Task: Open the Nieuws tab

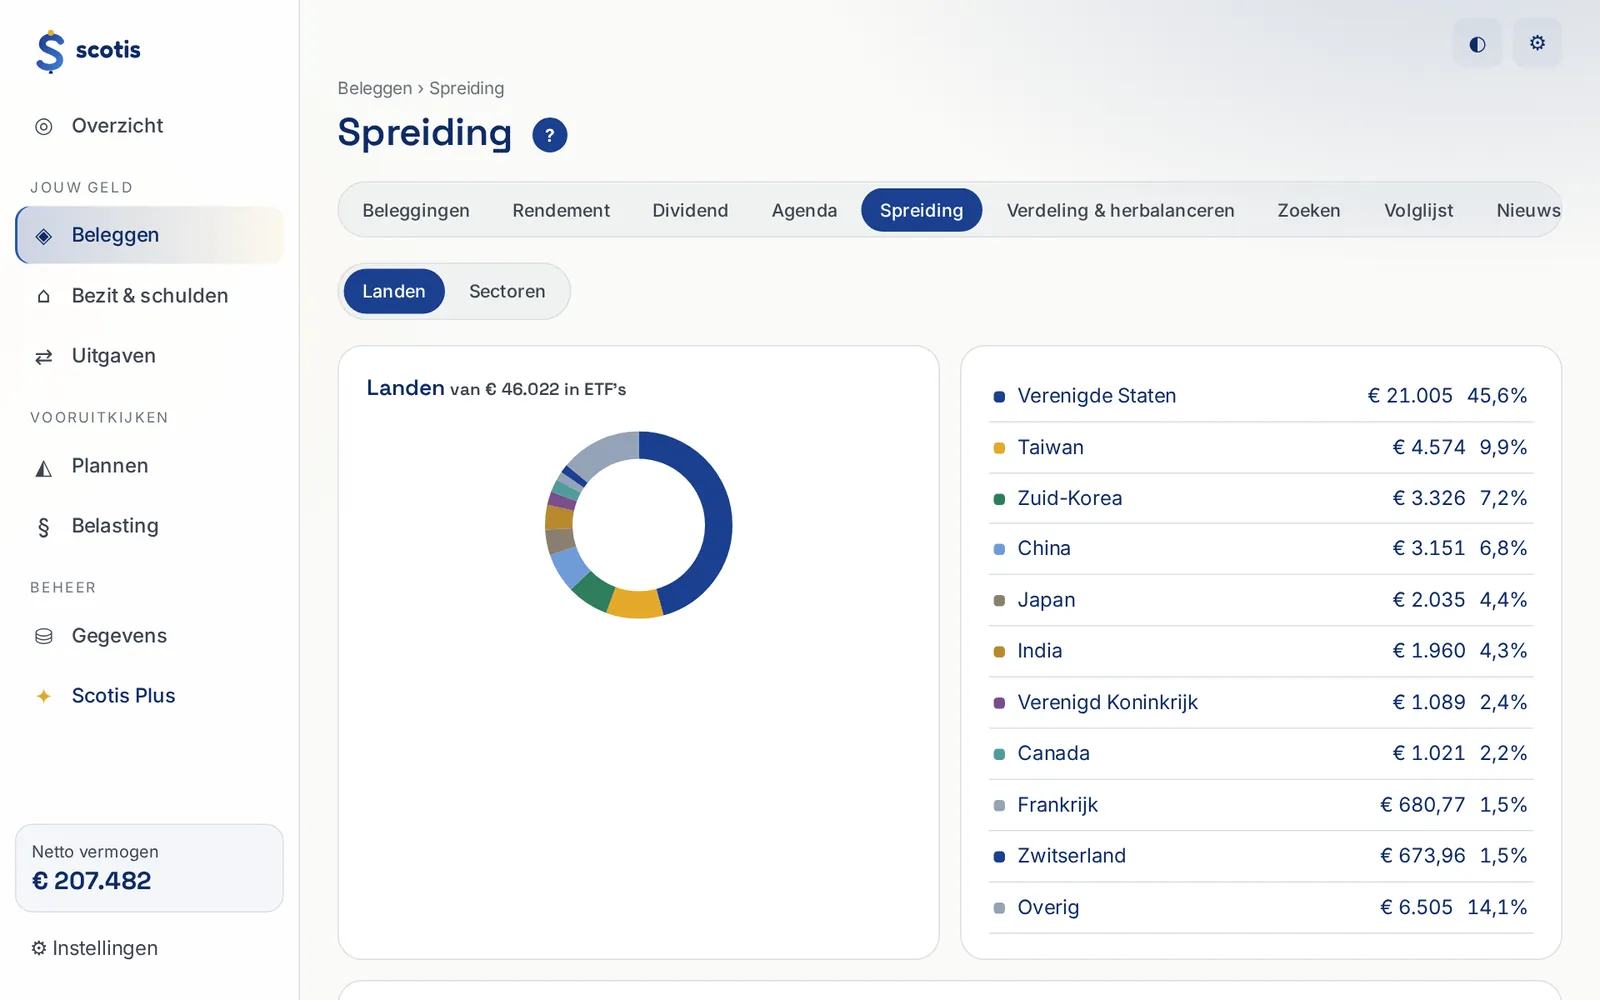Action: tap(1528, 210)
